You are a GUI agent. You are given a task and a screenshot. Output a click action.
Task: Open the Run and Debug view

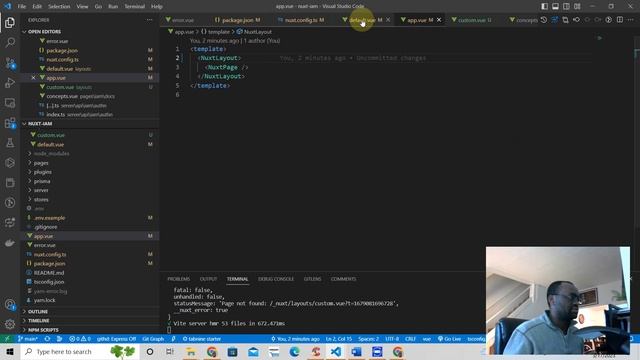10,83
